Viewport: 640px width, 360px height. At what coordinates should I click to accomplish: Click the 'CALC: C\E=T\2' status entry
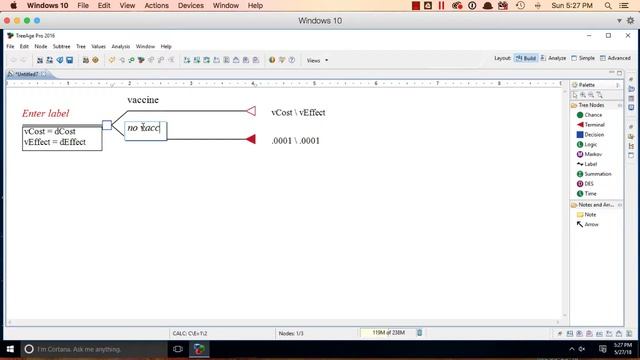point(190,333)
